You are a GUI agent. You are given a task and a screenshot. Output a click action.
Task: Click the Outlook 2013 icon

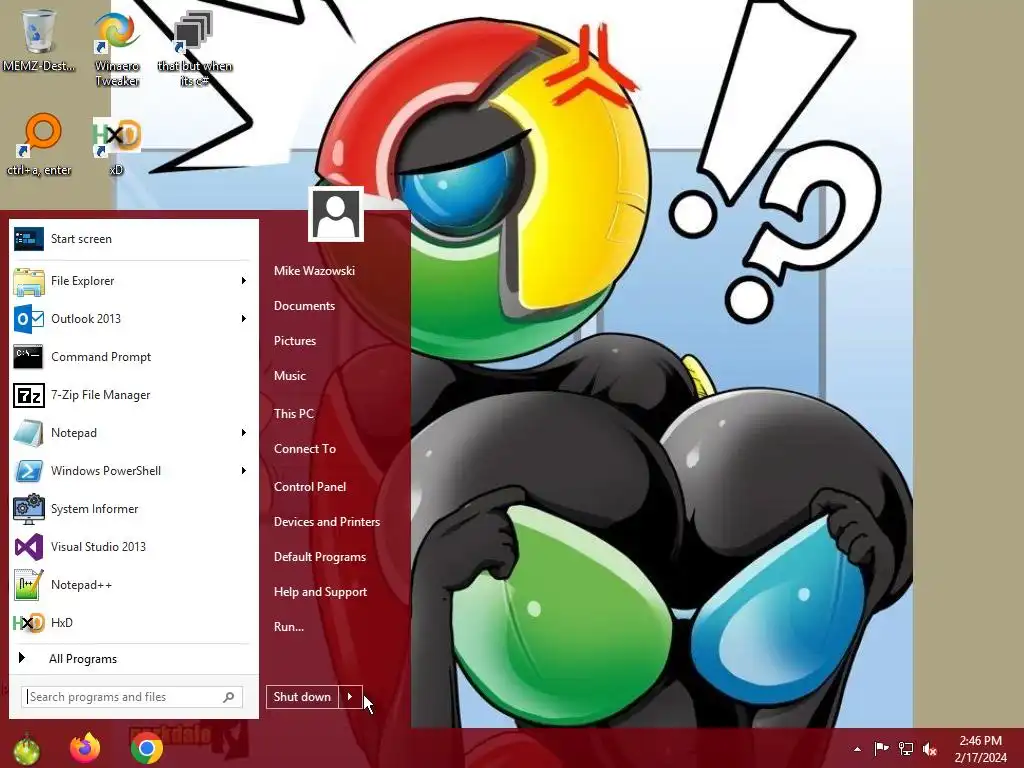[29, 319]
